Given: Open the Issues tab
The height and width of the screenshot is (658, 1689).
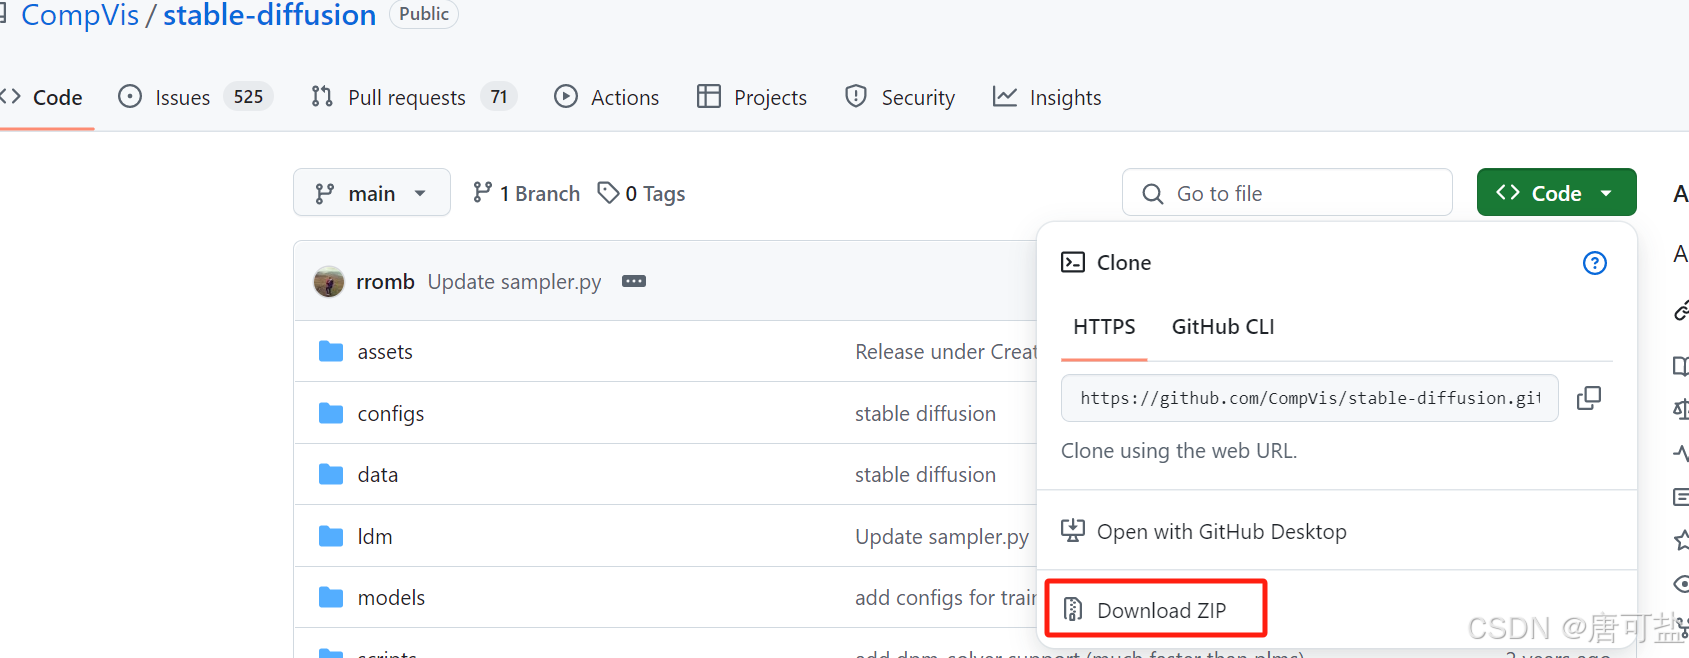Looking at the screenshot, I should coord(195,97).
